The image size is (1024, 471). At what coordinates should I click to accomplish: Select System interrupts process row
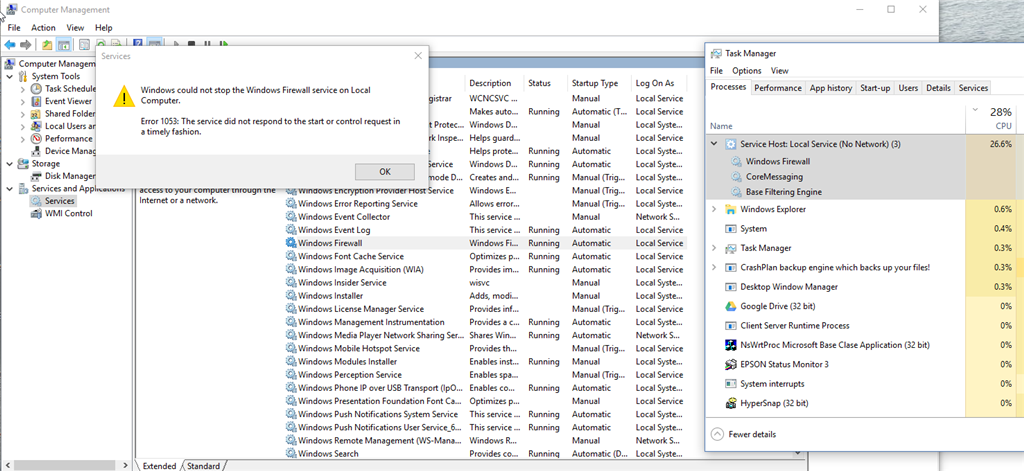click(x=861, y=384)
